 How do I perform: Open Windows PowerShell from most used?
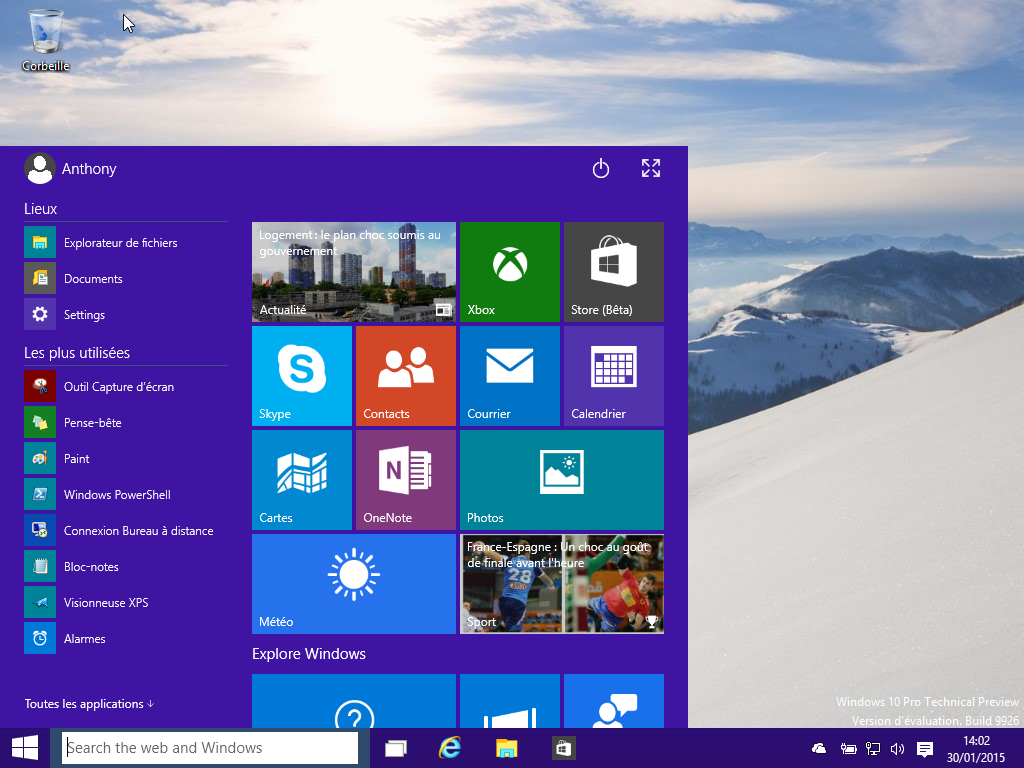pyautogui.click(x=116, y=495)
